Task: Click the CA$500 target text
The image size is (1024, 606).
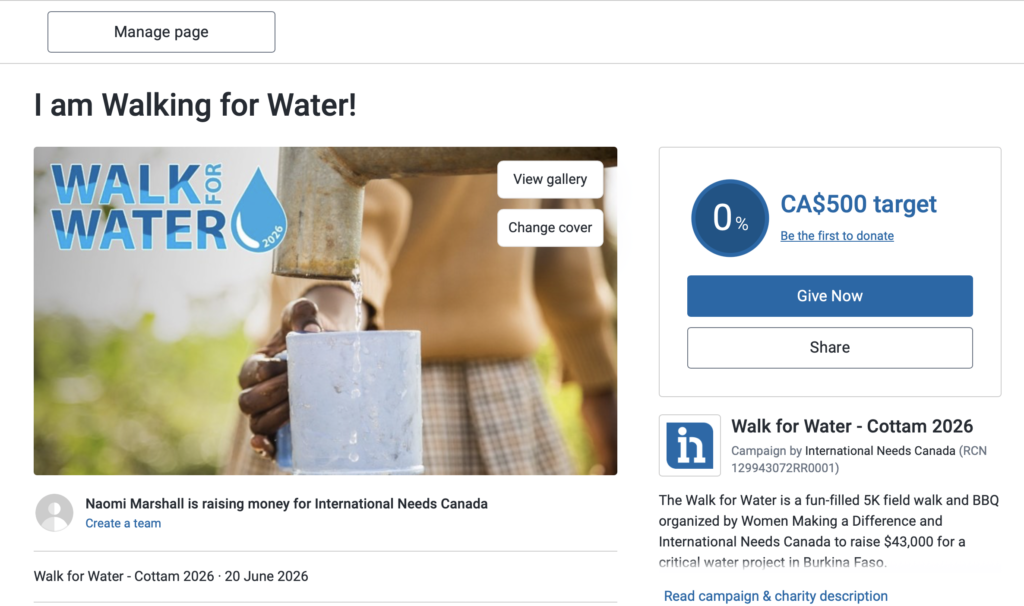Action: tap(858, 204)
